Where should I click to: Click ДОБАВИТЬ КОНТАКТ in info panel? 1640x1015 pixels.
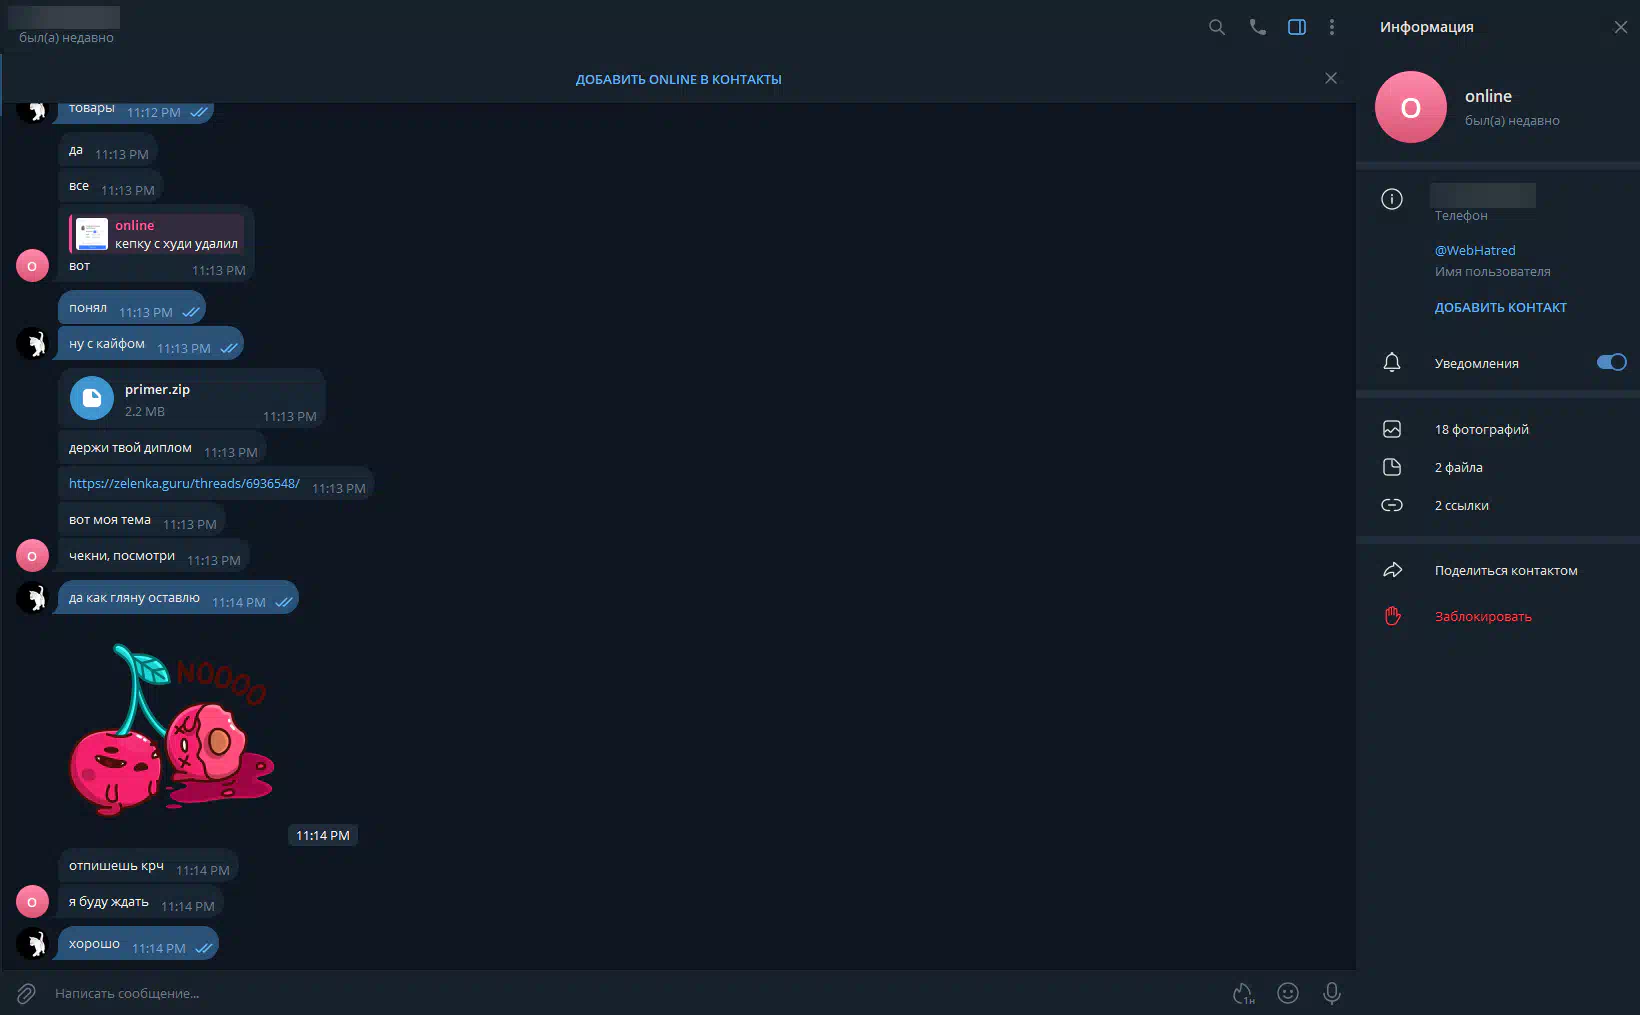click(1500, 307)
